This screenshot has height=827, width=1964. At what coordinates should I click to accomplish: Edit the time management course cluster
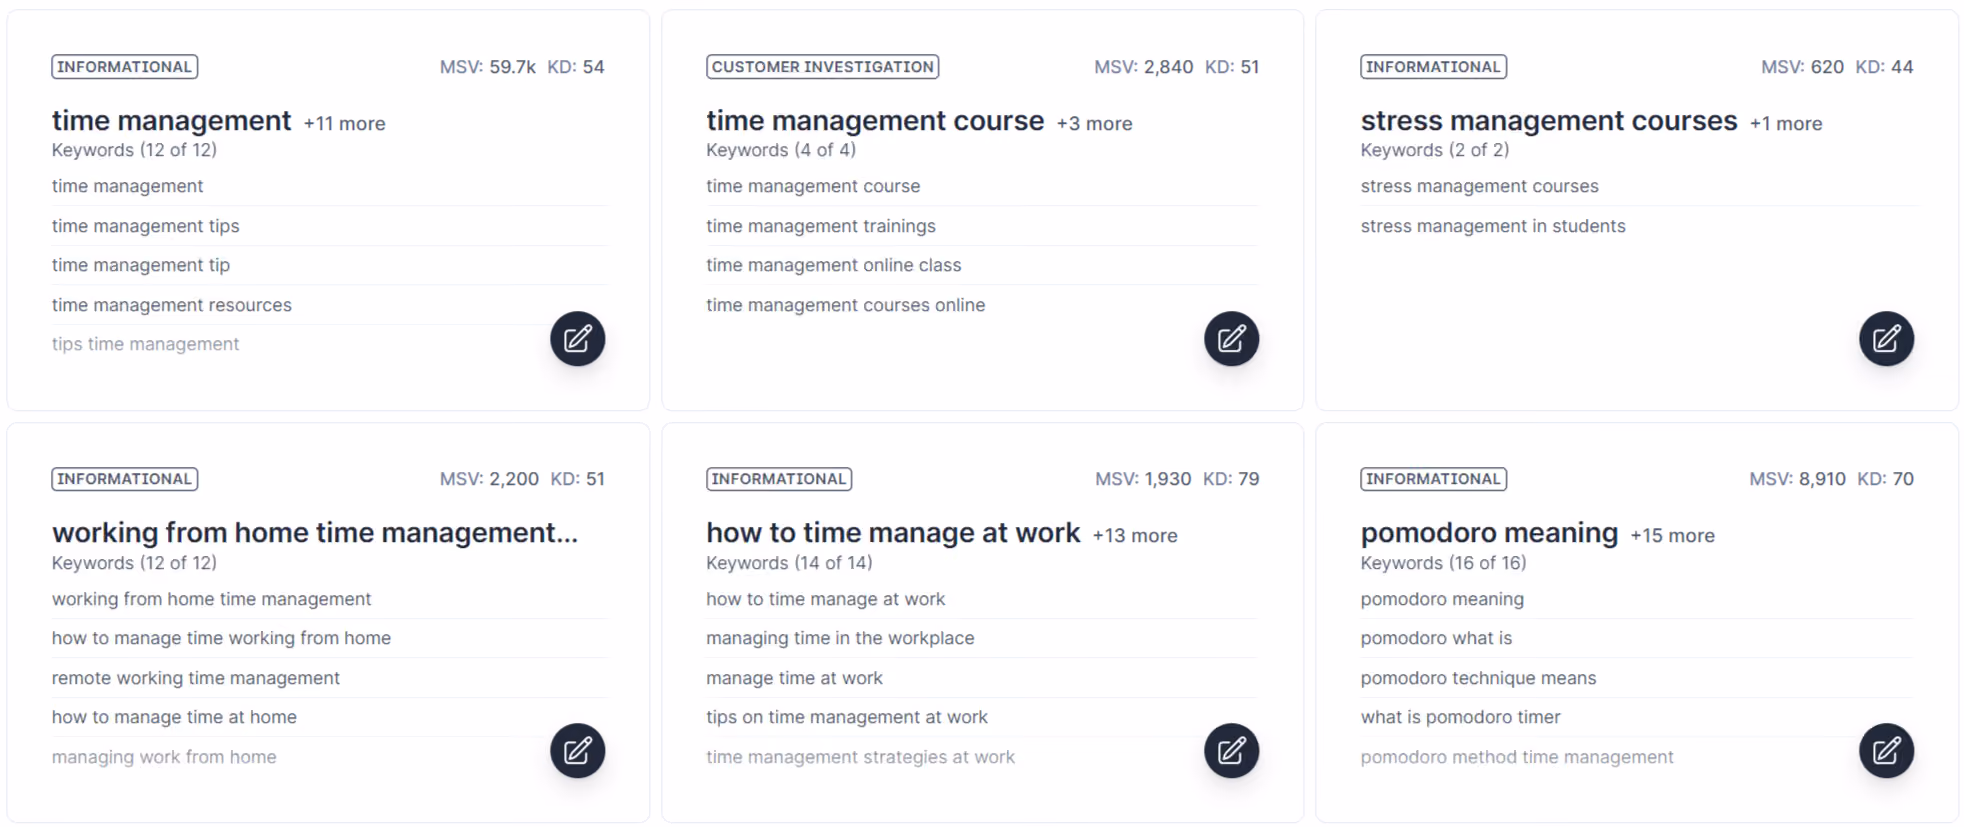click(1231, 339)
